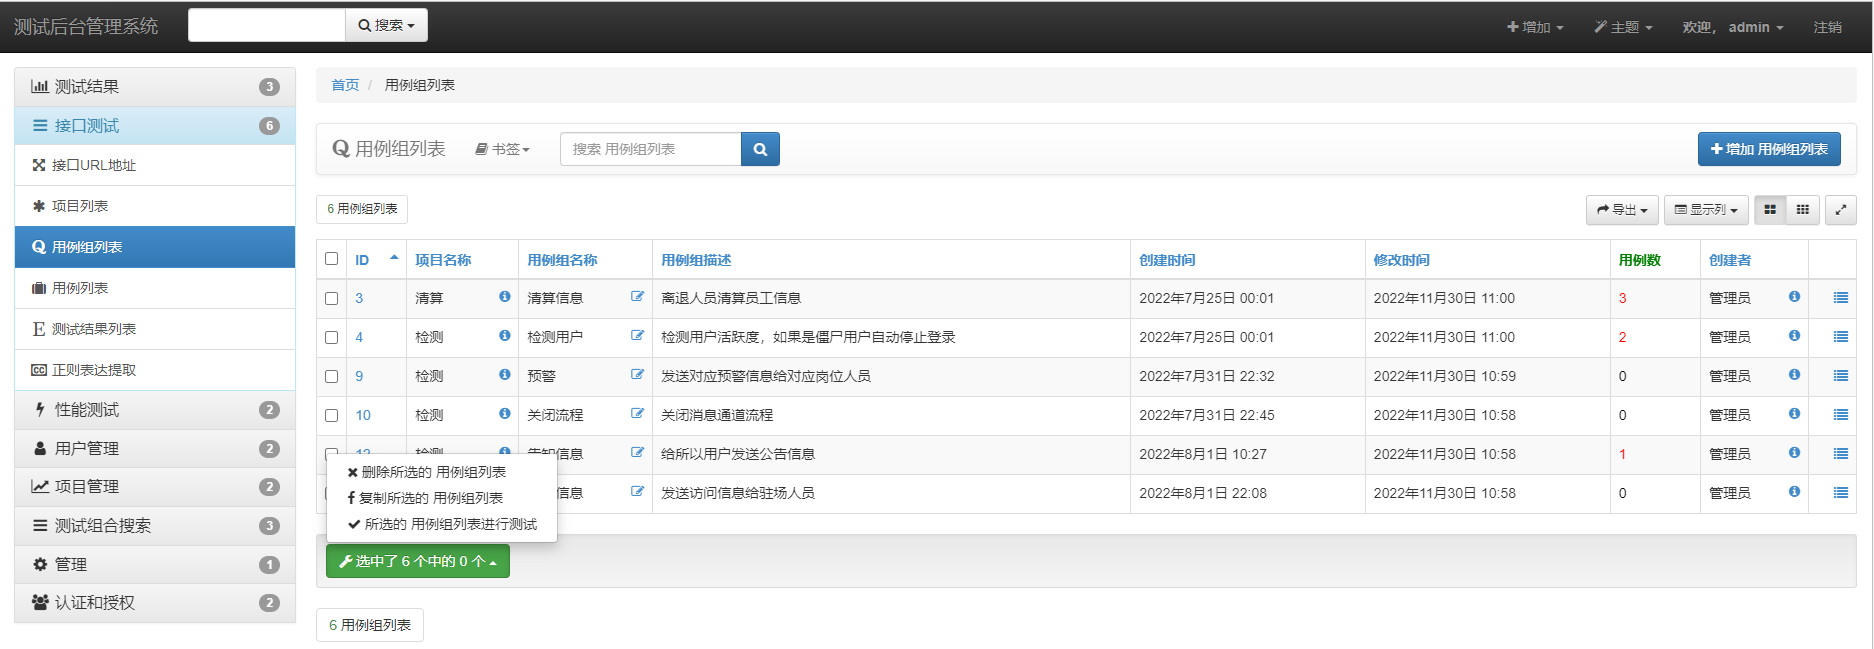Open row details list icon for ID 10
1874x649 pixels.
click(x=1840, y=415)
